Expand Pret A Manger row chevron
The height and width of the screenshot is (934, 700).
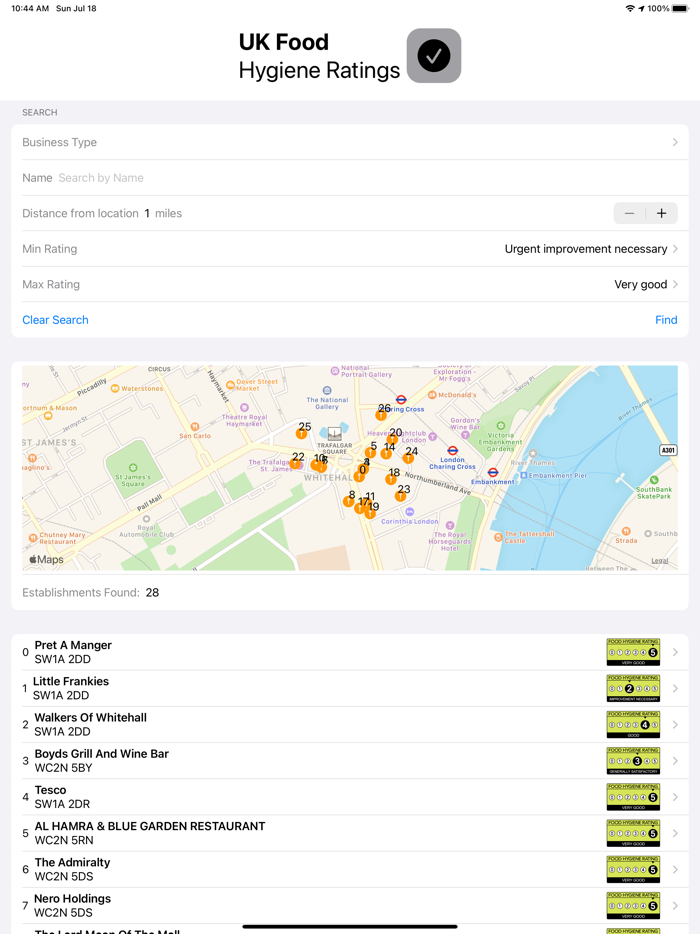(x=675, y=652)
